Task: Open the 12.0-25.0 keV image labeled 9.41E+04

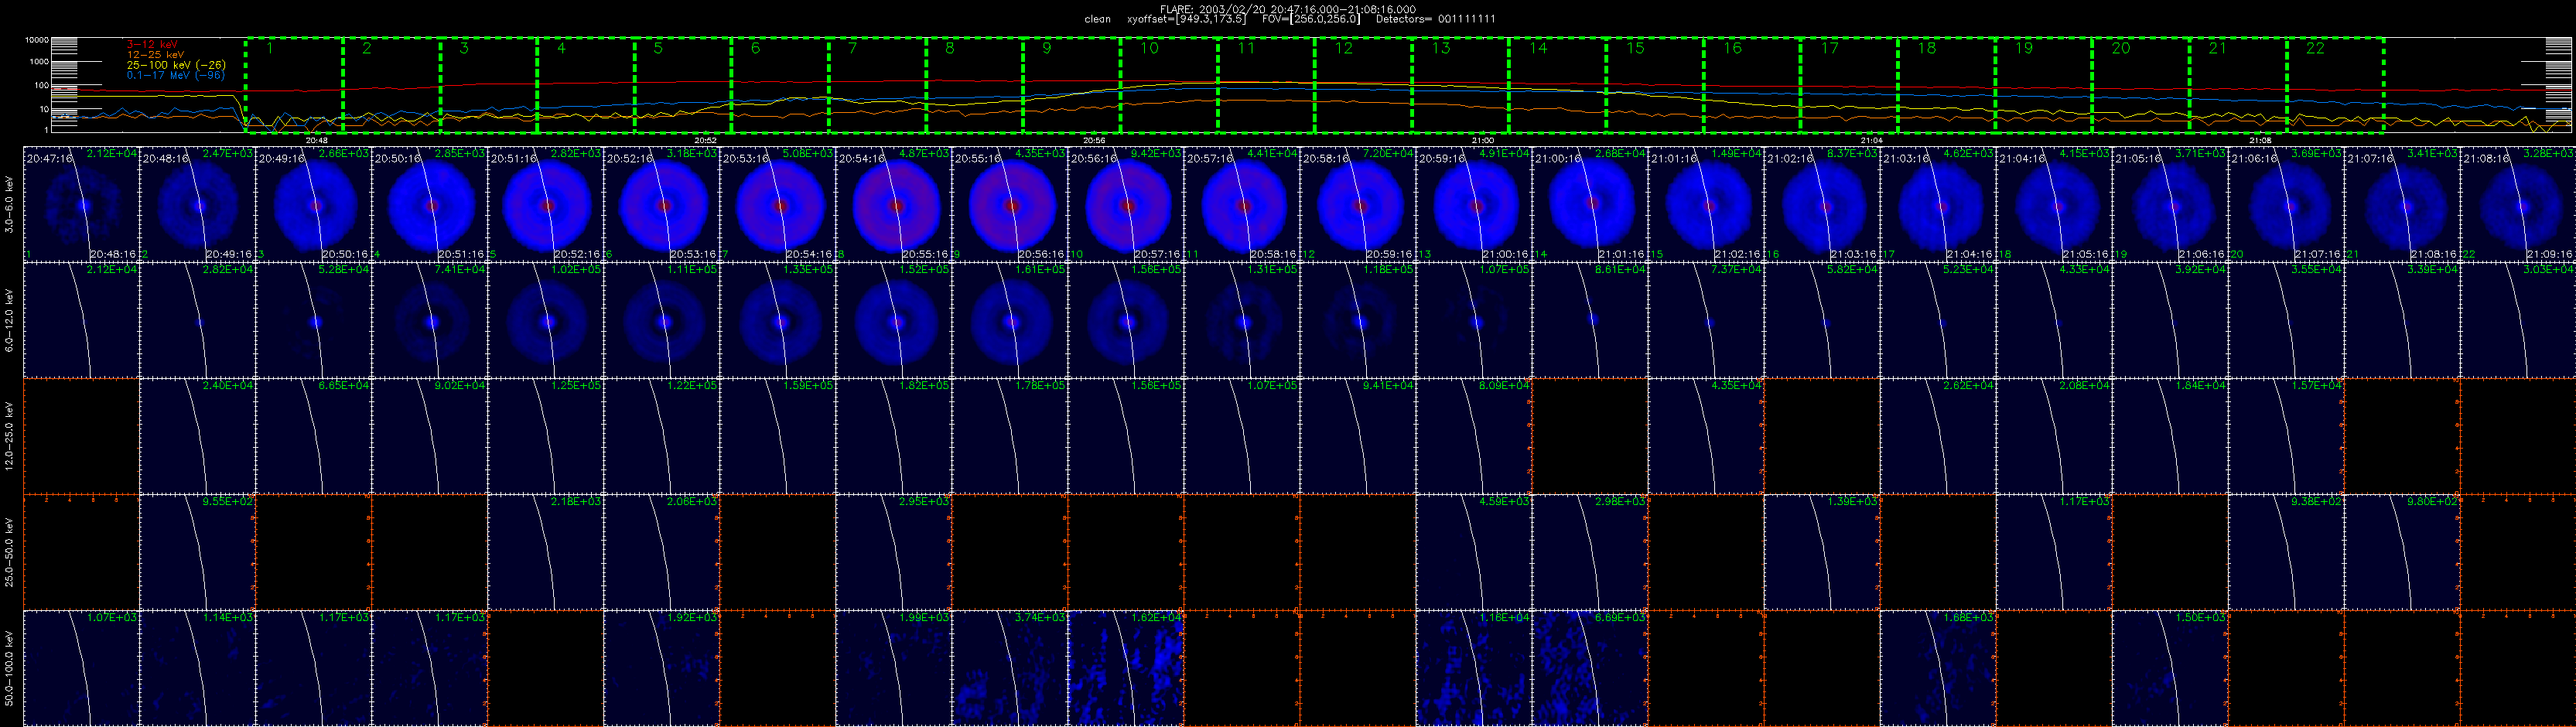Action: click(1358, 436)
